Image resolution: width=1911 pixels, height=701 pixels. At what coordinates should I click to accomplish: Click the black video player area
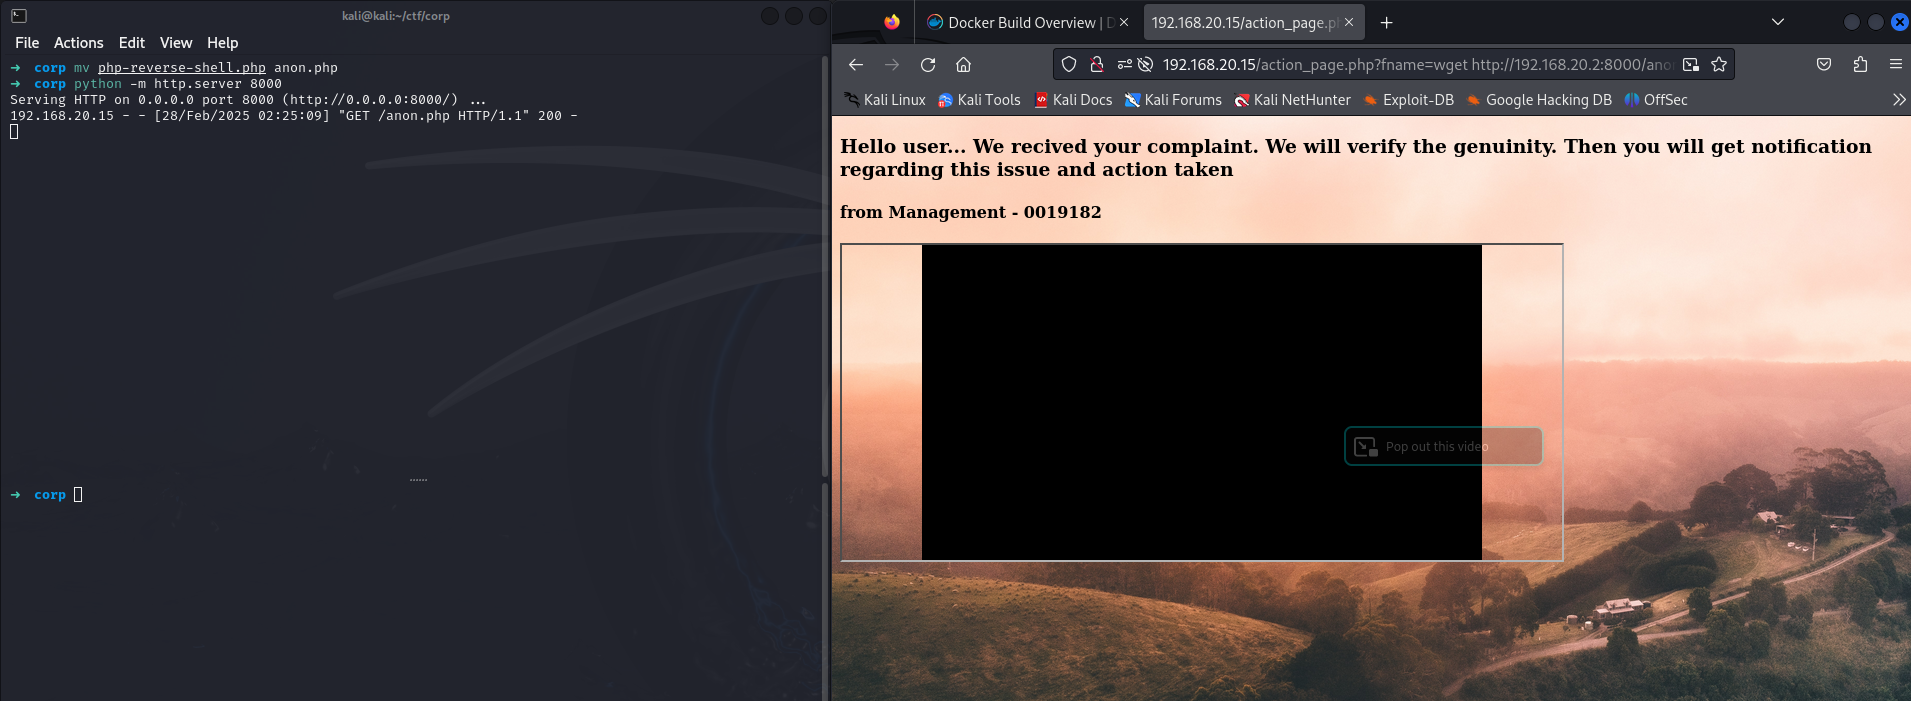point(1201,402)
